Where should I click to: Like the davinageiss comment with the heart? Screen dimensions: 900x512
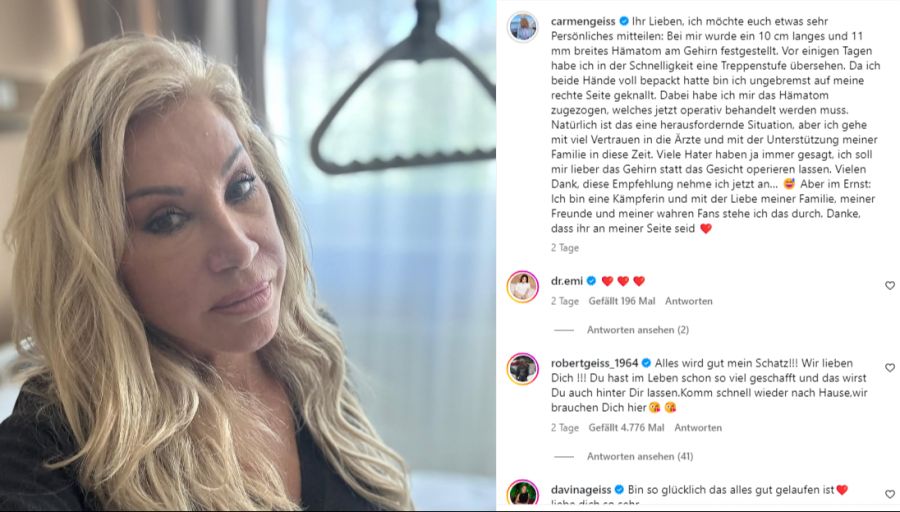tap(890, 494)
